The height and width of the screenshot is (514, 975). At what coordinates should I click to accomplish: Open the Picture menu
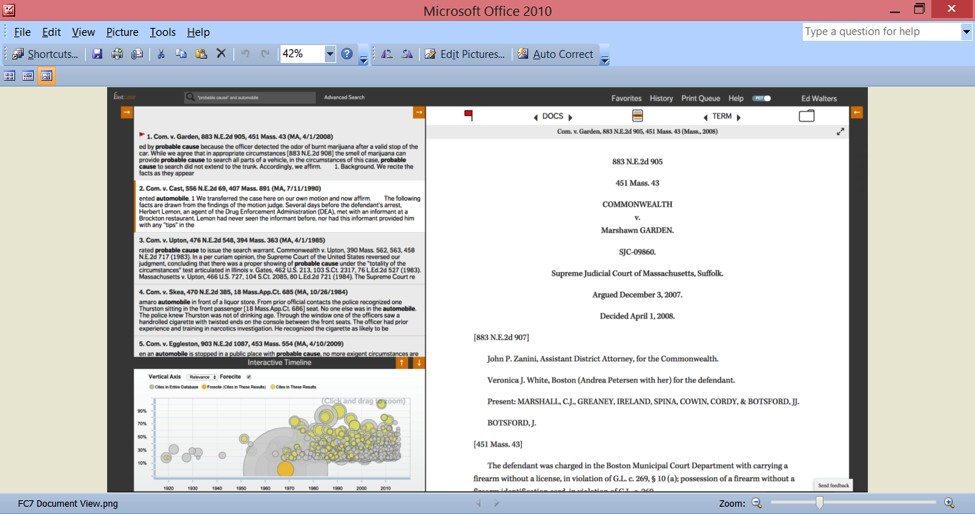click(122, 32)
